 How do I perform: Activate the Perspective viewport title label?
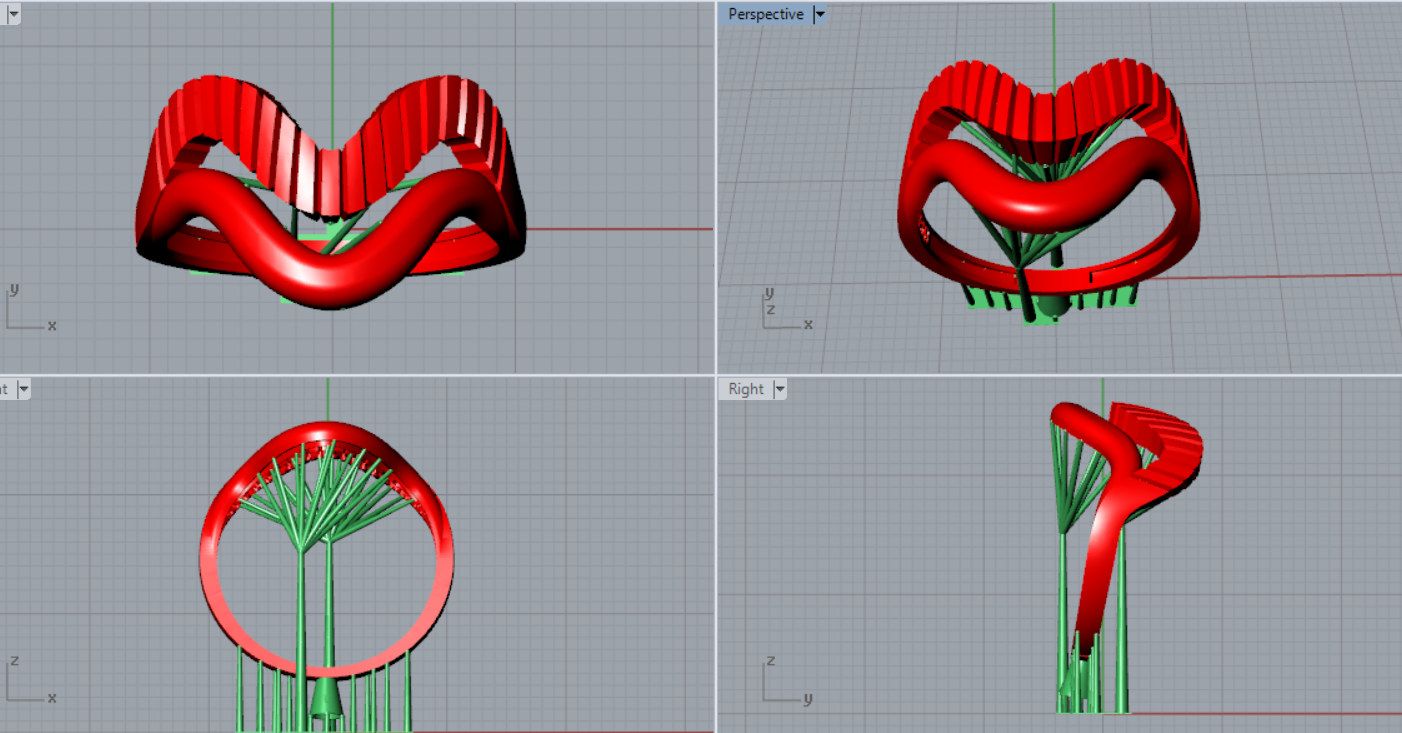tap(765, 14)
